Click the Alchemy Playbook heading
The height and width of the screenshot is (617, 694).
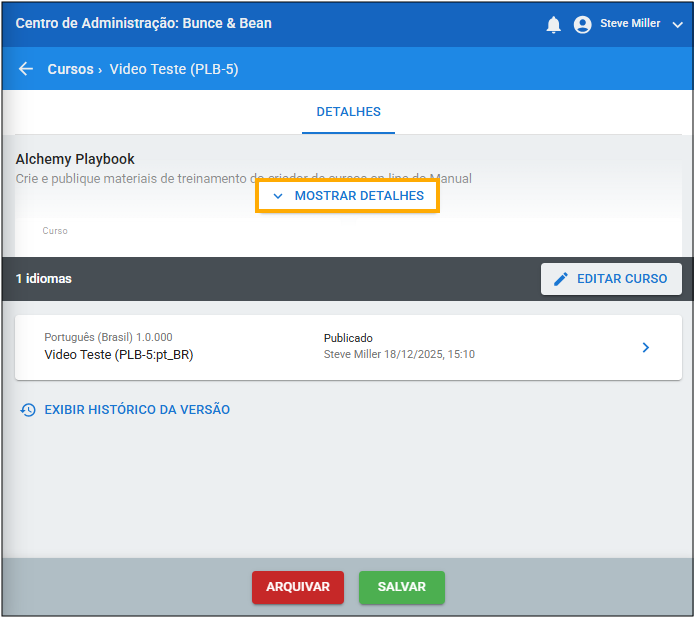75,159
